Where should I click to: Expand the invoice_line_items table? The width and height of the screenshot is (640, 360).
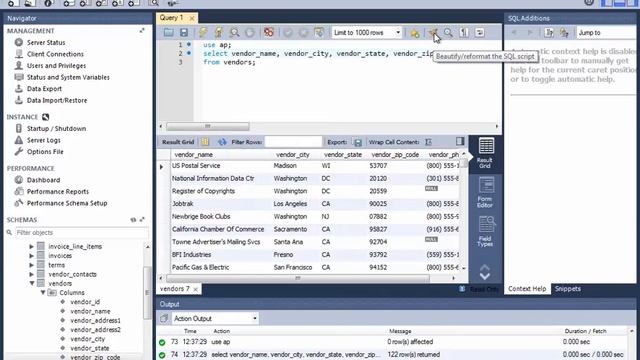(31, 246)
